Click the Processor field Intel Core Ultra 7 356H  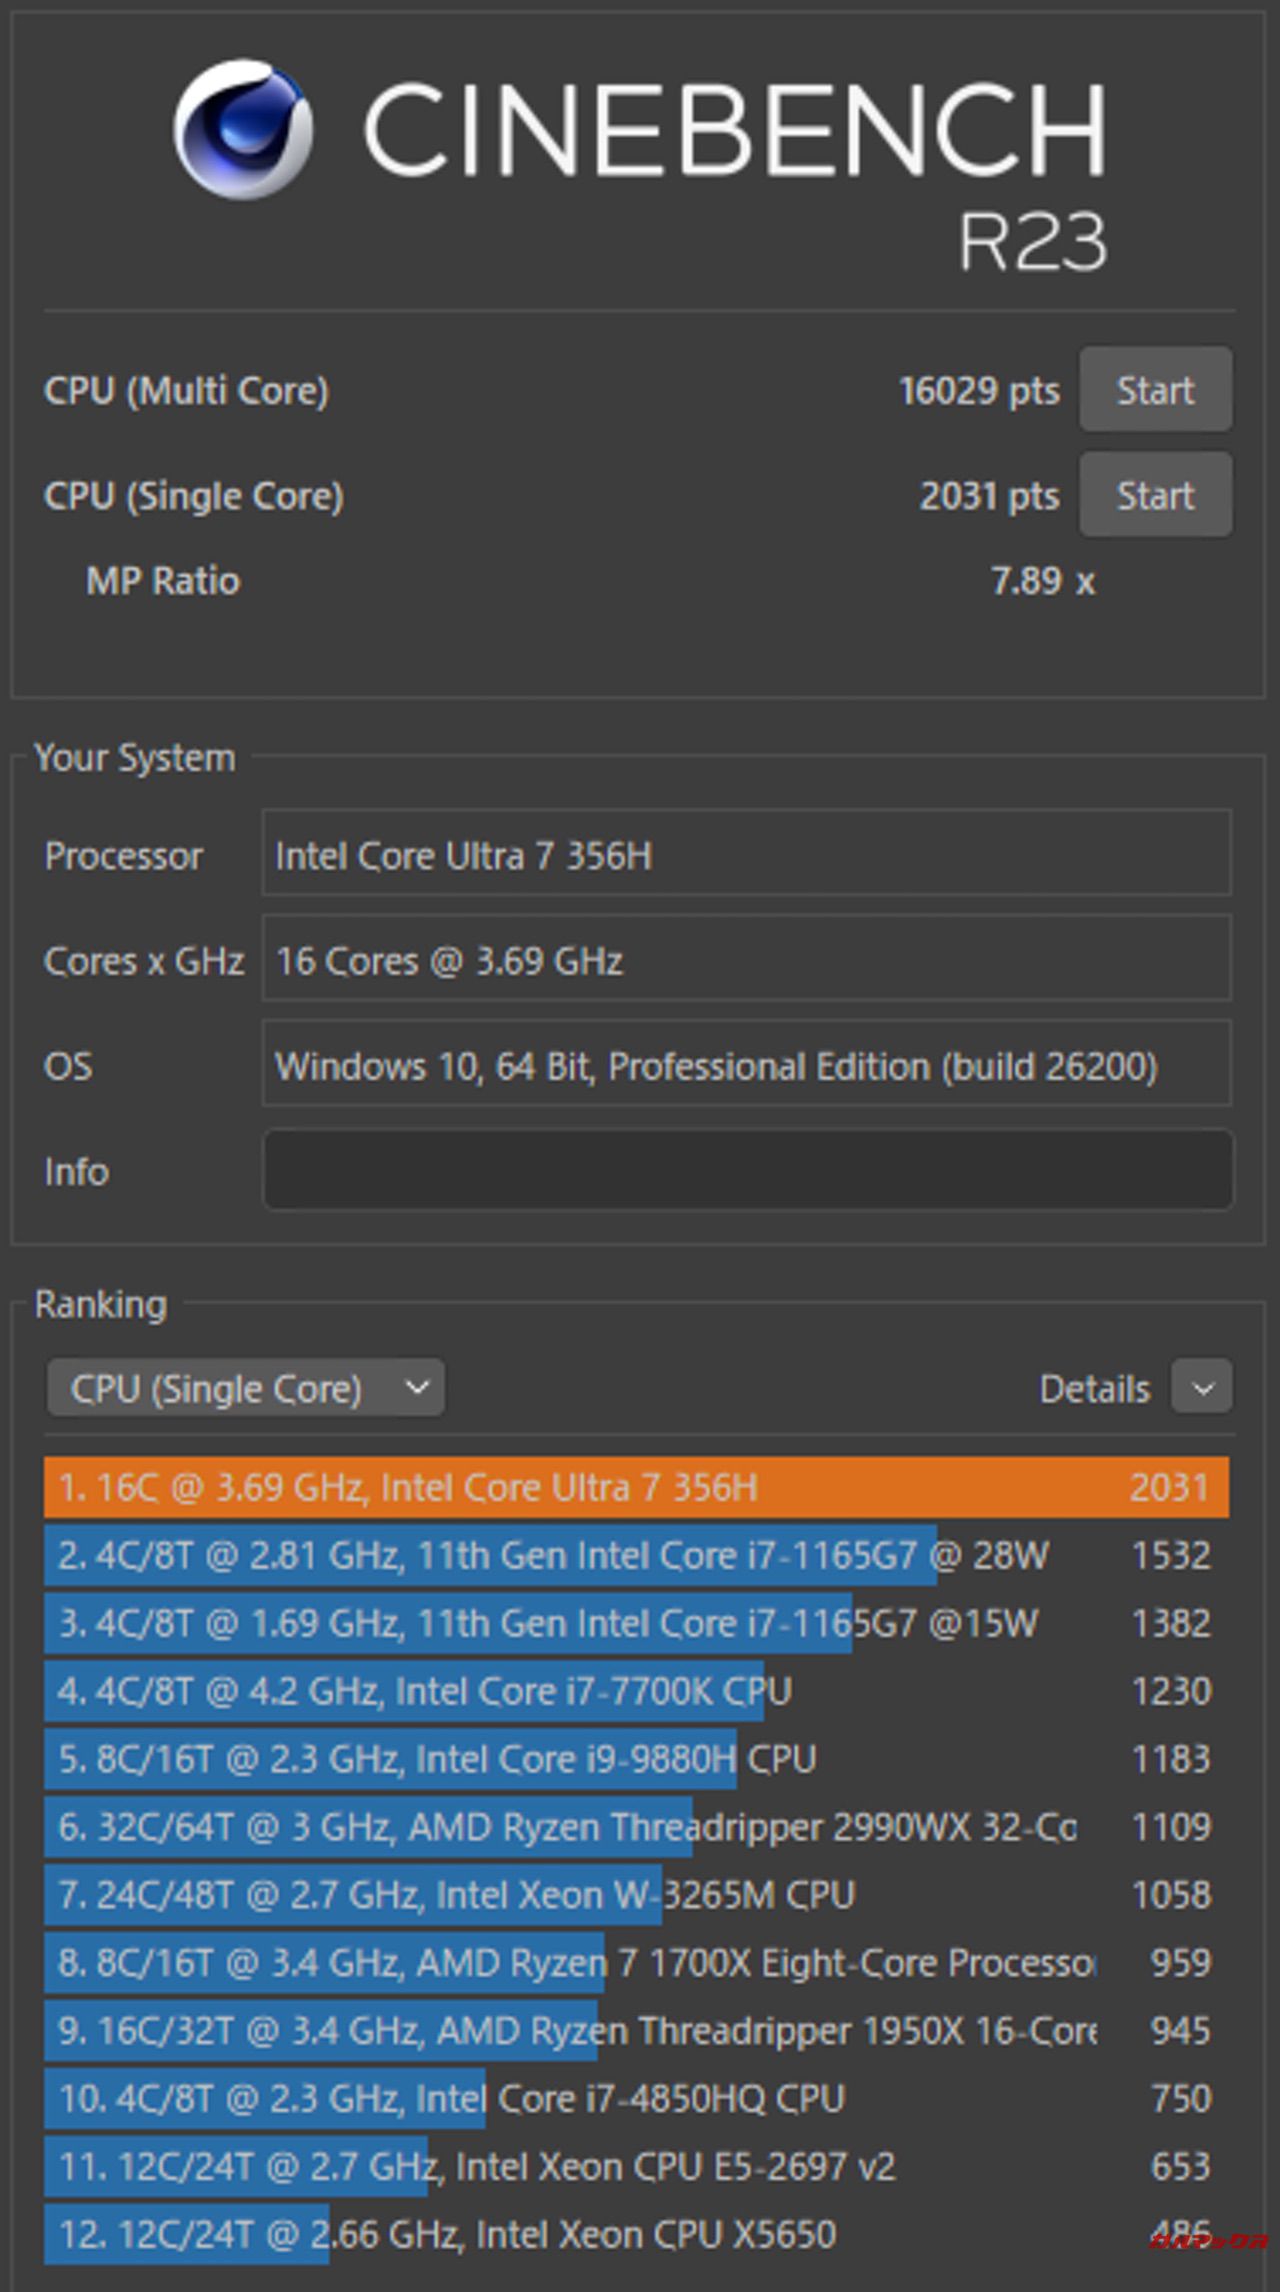pyautogui.click(x=747, y=854)
